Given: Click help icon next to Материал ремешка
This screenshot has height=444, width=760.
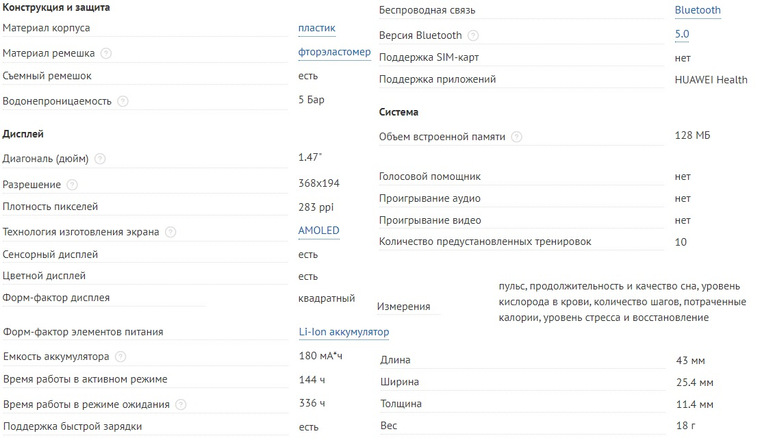Looking at the screenshot, I should (x=106, y=53).
